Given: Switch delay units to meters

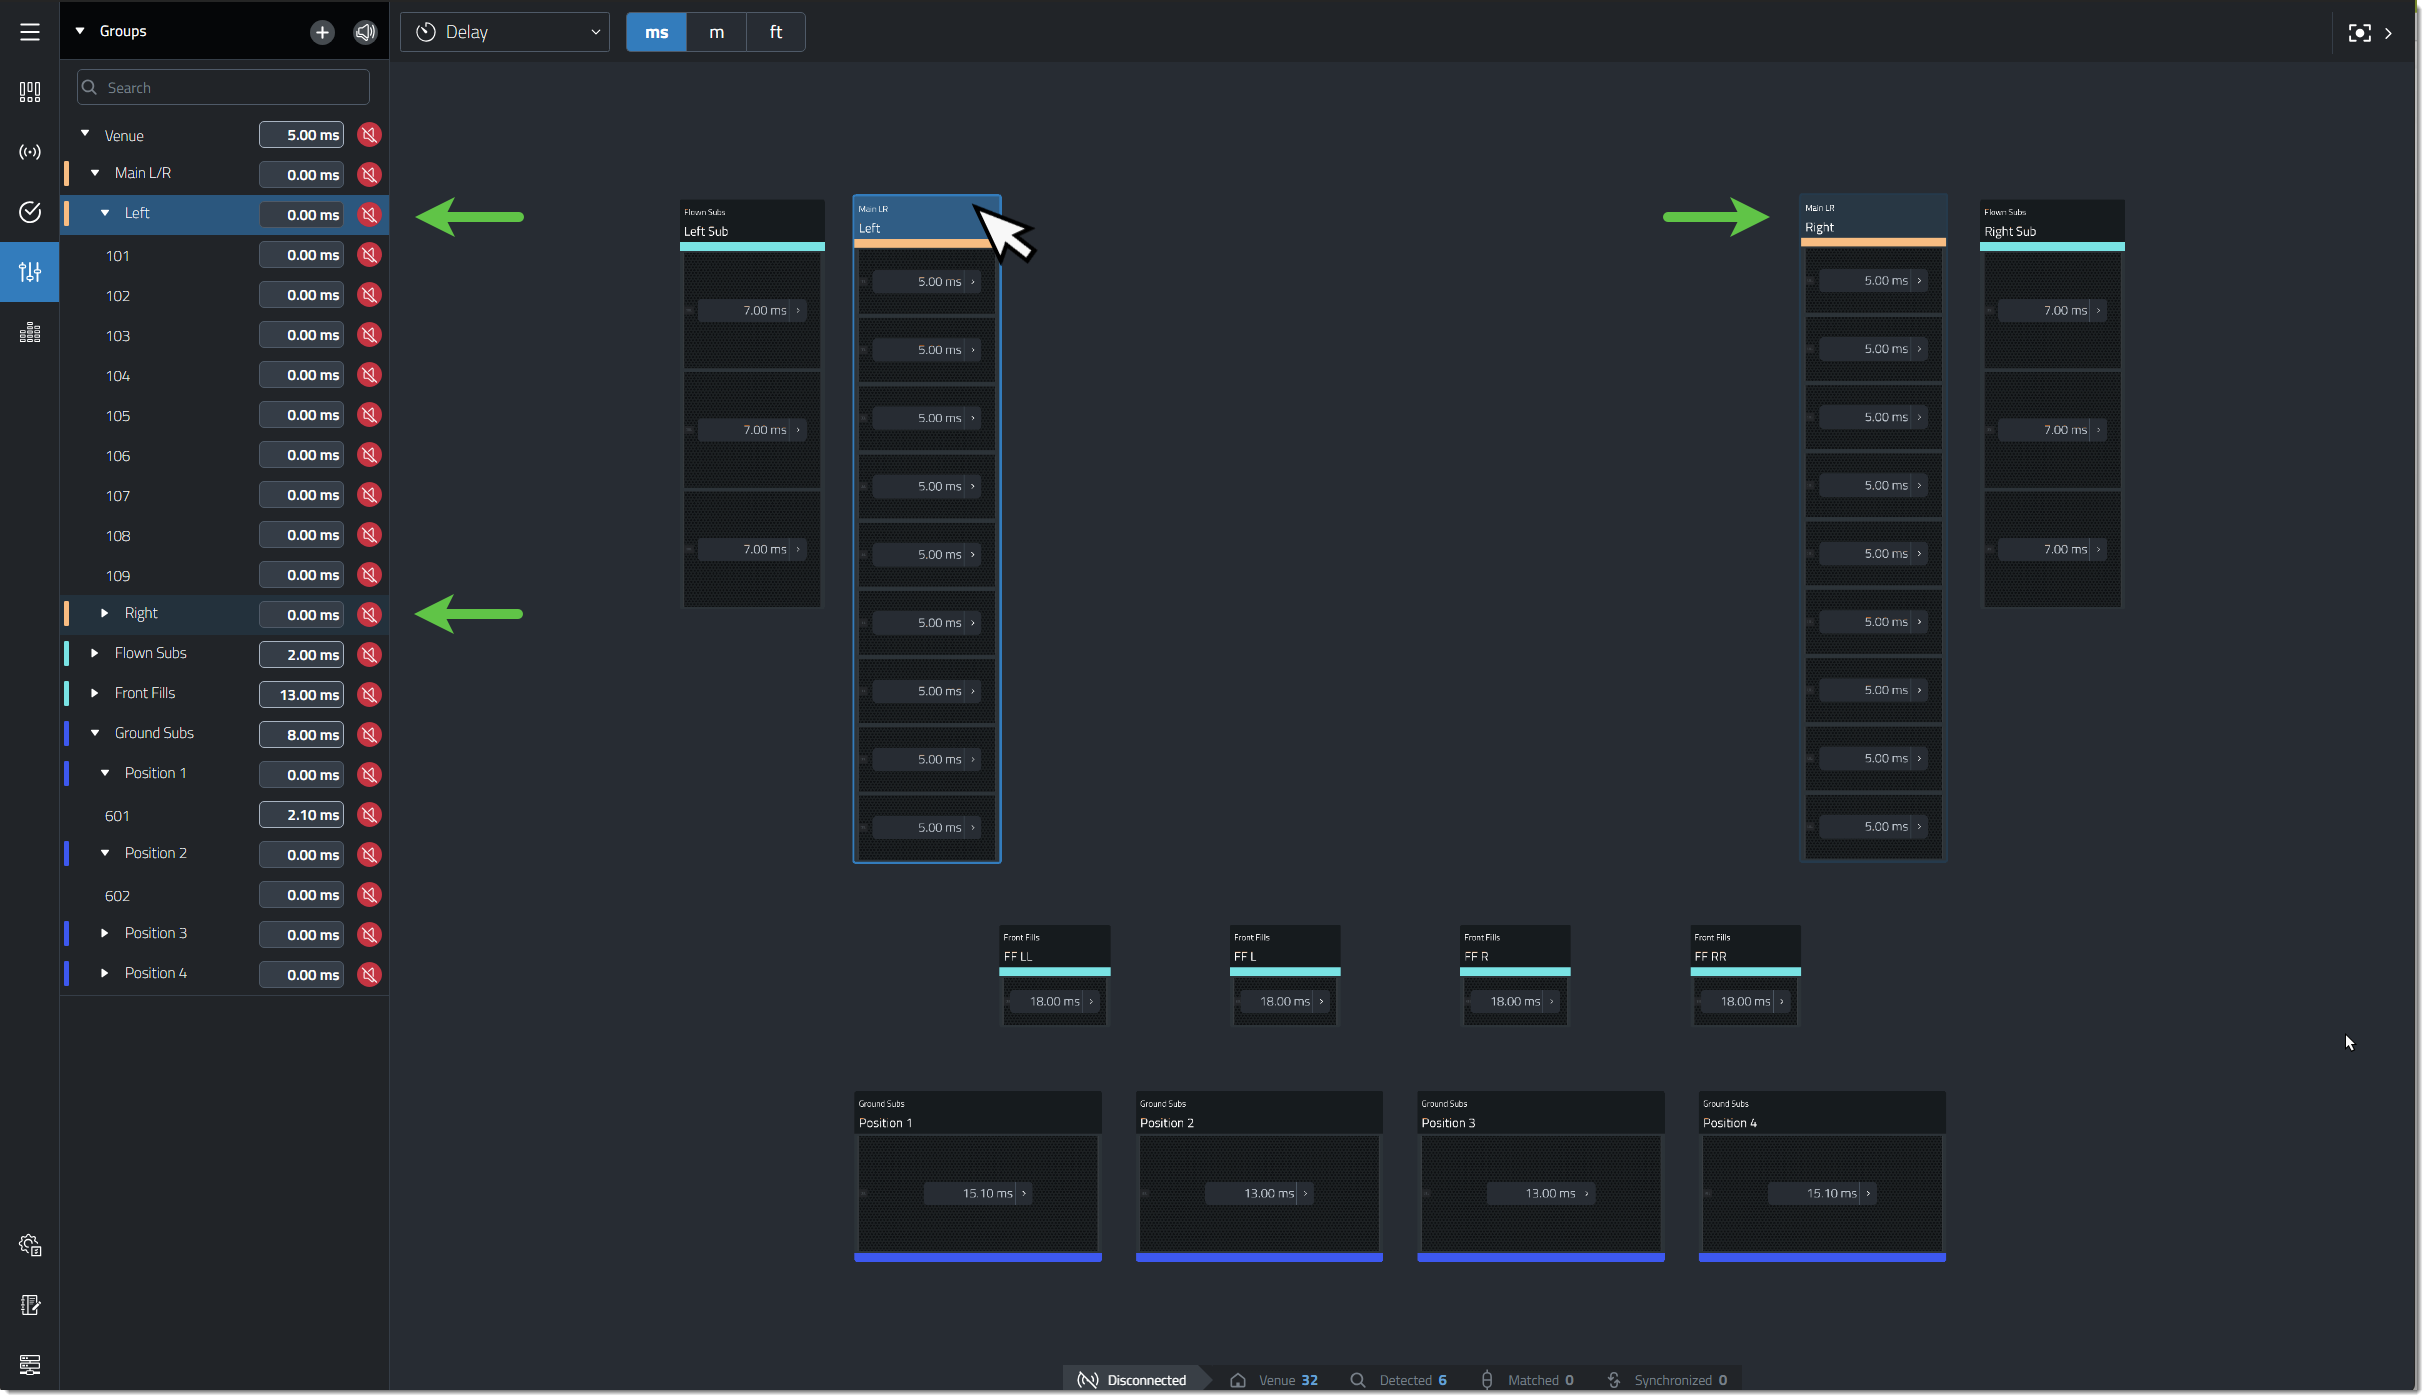Looking at the screenshot, I should click(x=716, y=32).
